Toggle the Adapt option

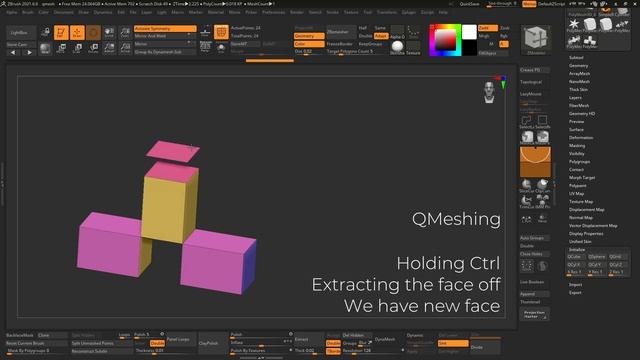click(x=381, y=36)
